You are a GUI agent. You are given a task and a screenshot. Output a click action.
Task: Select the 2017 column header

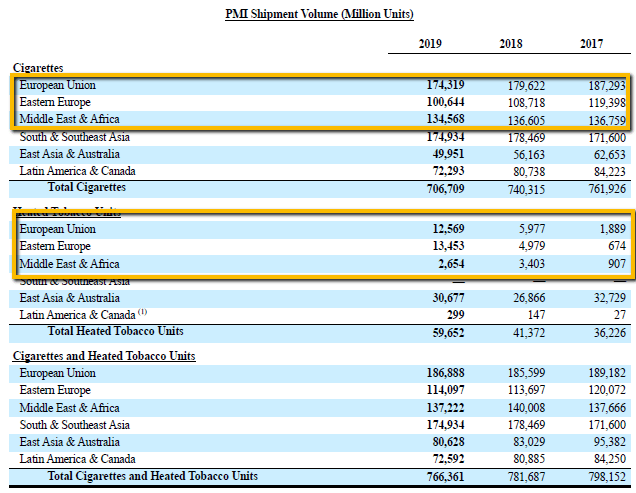595,45
